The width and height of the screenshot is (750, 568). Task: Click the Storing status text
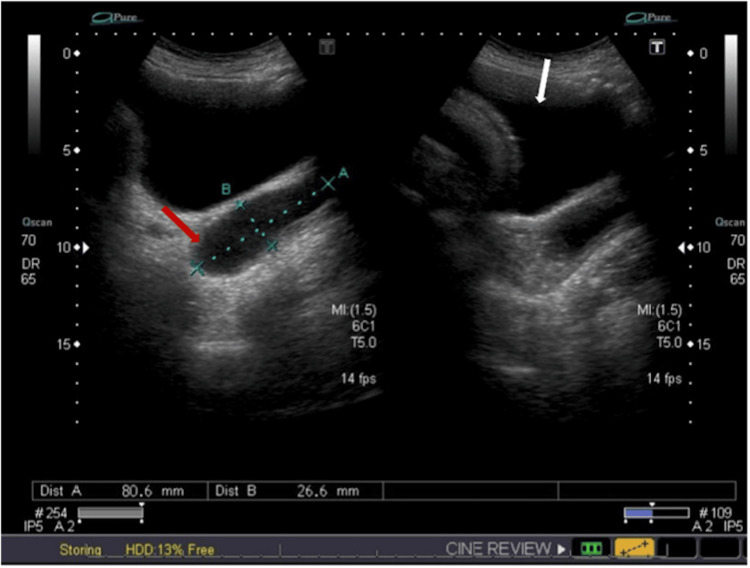(x=80, y=550)
